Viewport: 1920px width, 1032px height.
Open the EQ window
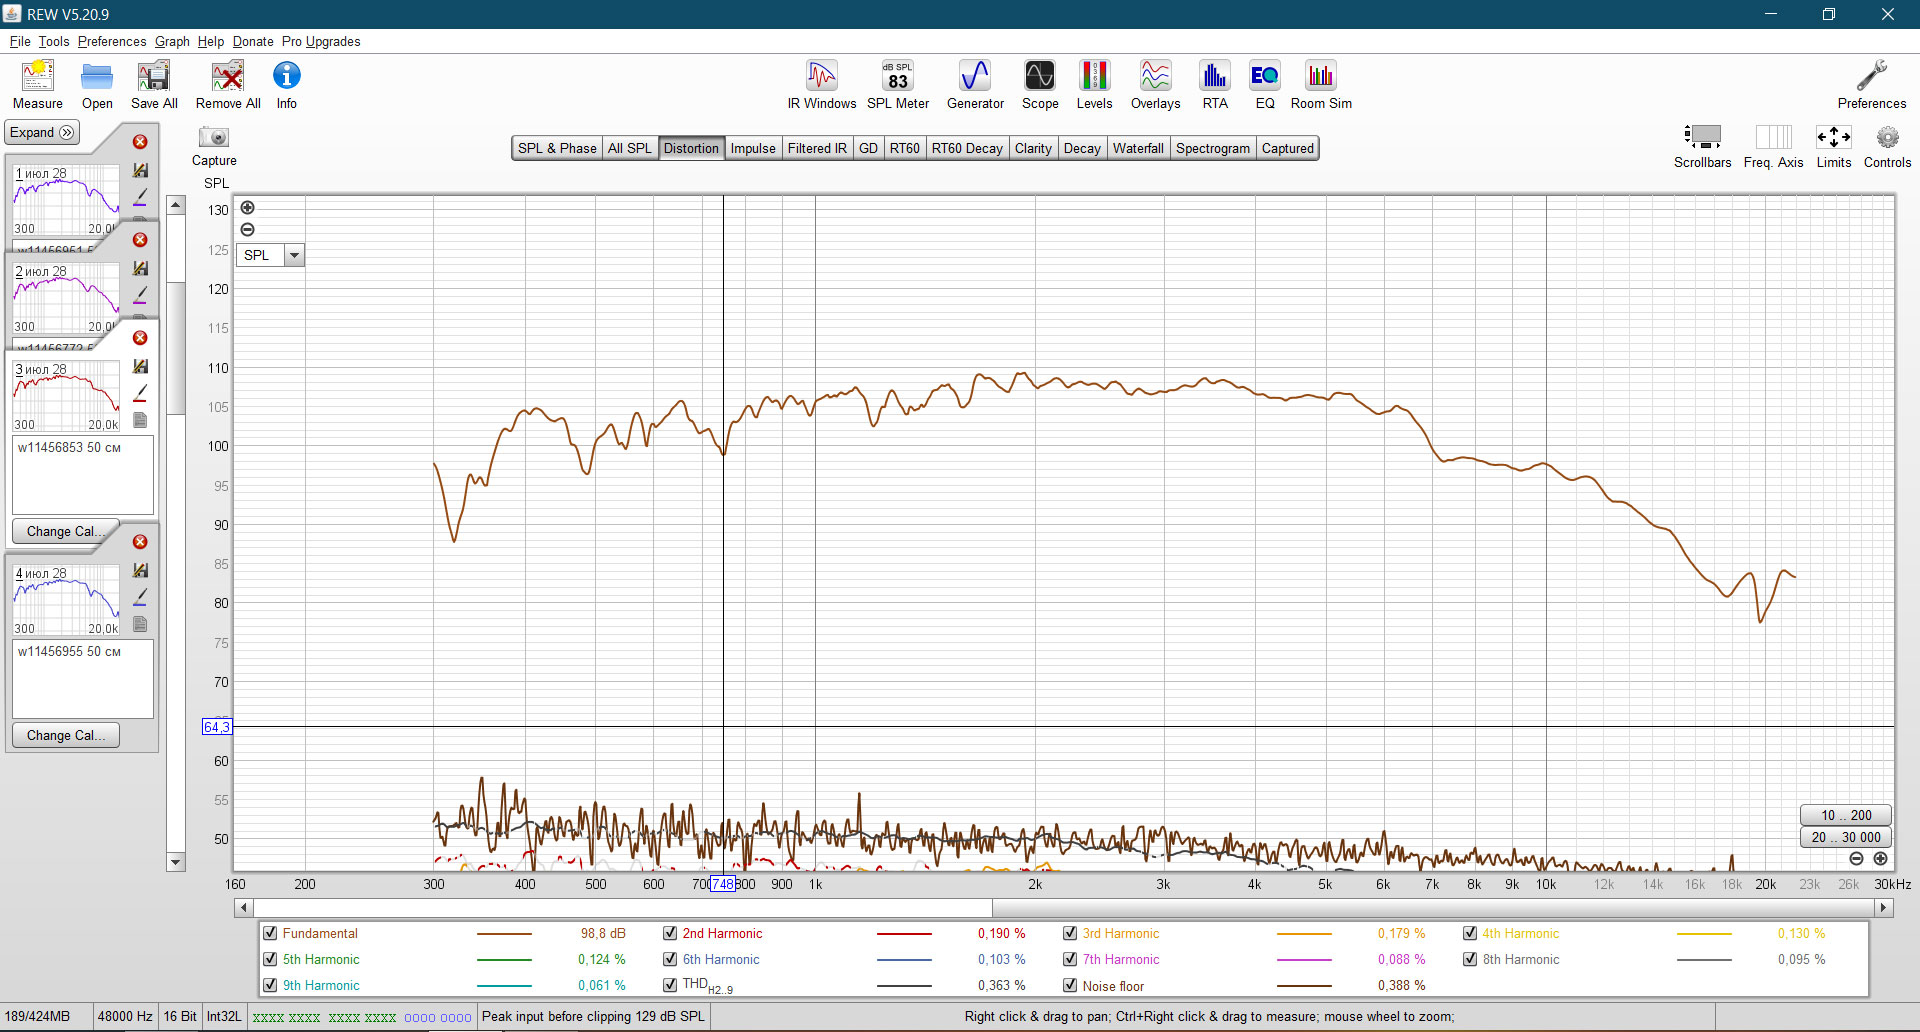click(1265, 76)
